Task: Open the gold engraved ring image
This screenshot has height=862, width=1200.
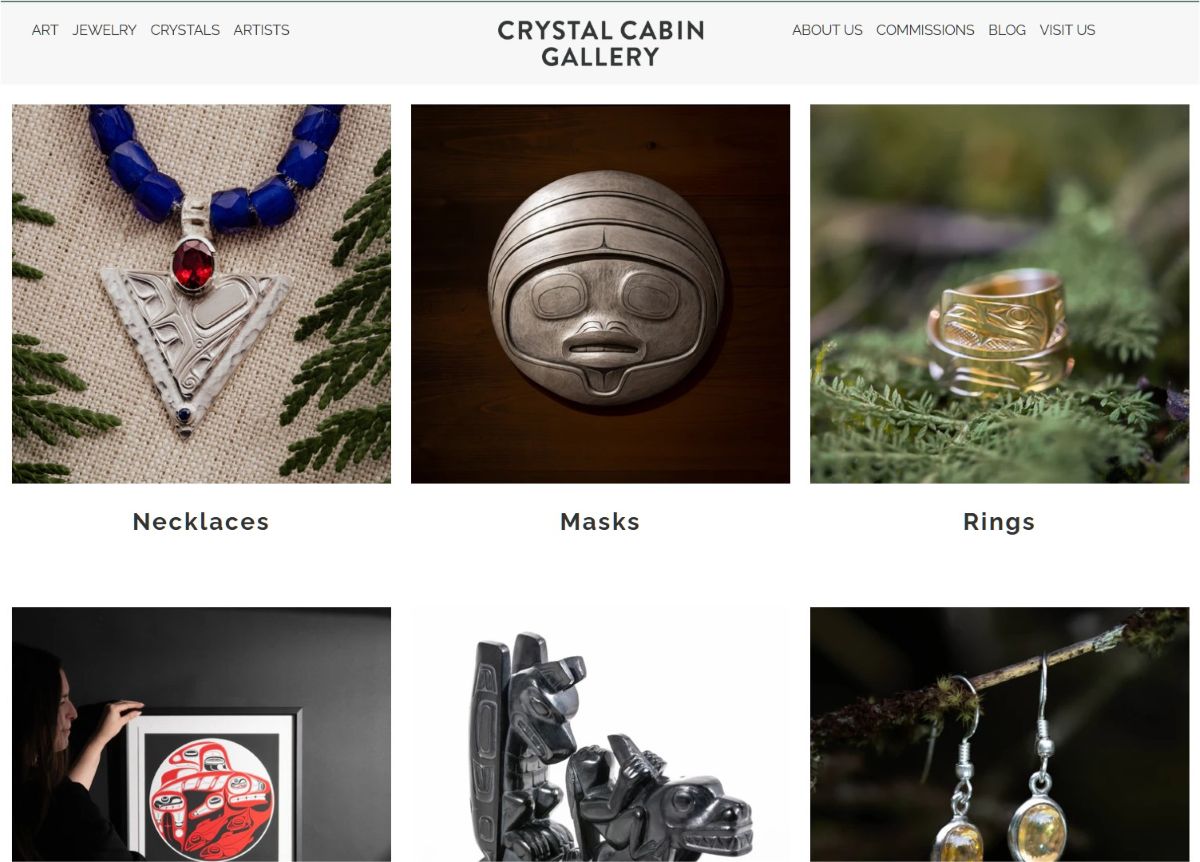Action: [x=999, y=294]
